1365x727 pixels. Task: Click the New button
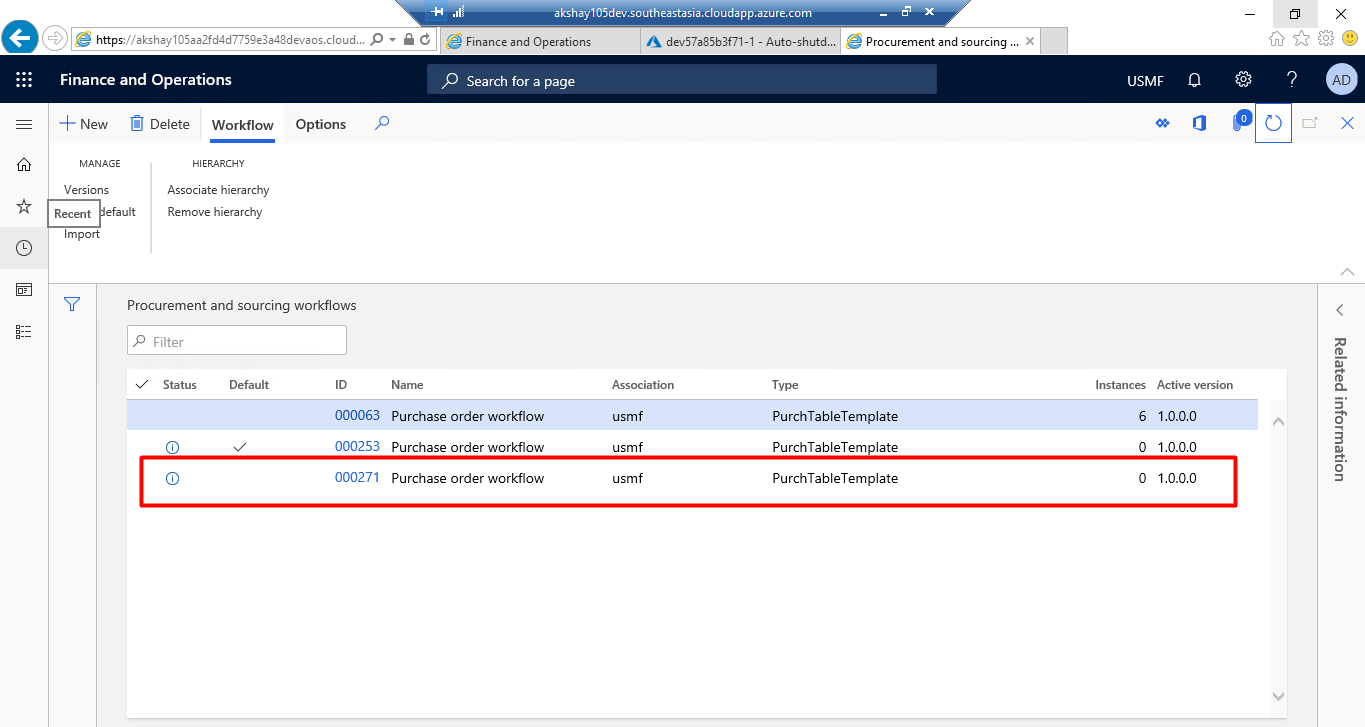click(x=83, y=124)
